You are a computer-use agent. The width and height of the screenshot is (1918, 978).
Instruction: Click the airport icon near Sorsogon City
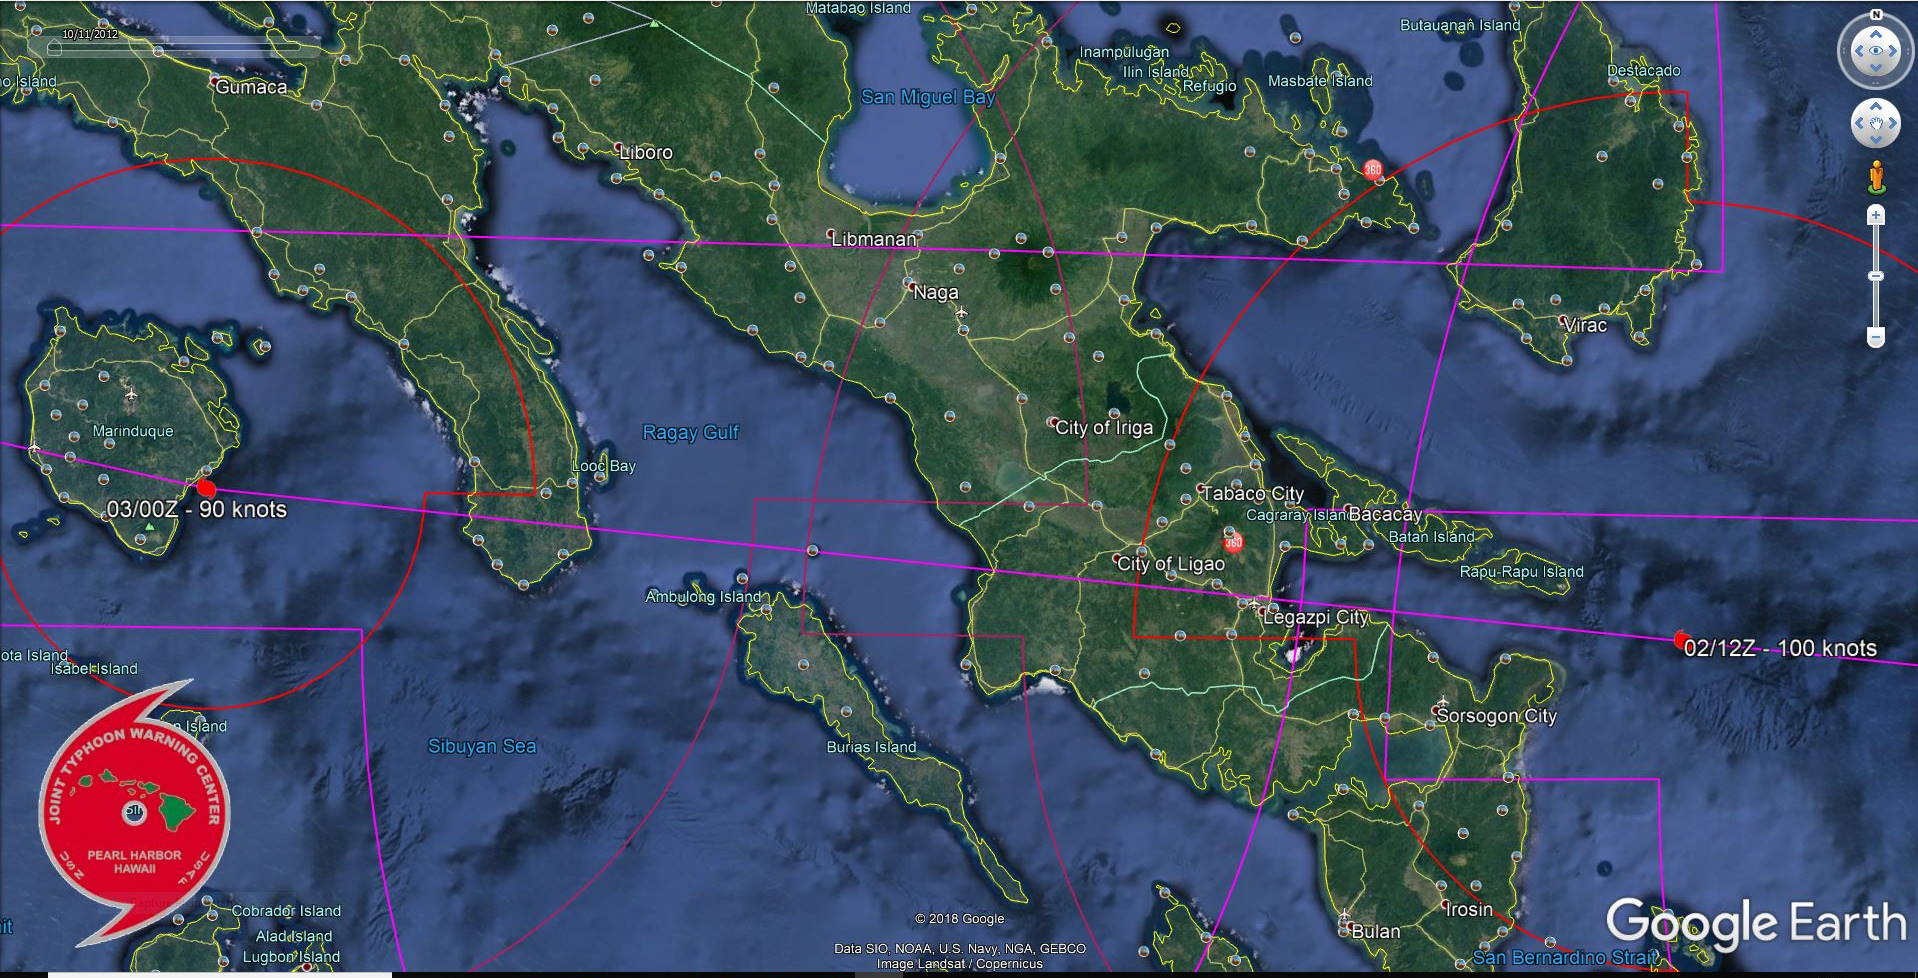pos(1441,703)
